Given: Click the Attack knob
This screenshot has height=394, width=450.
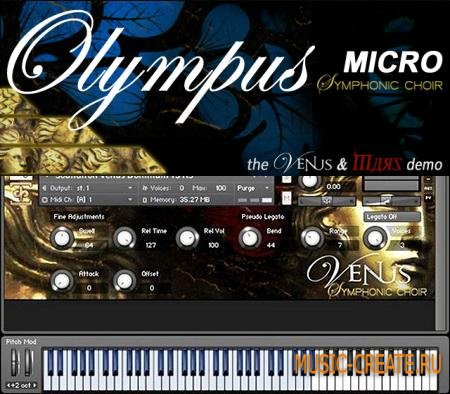Looking at the screenshot, I should click(x=62, y=281).
